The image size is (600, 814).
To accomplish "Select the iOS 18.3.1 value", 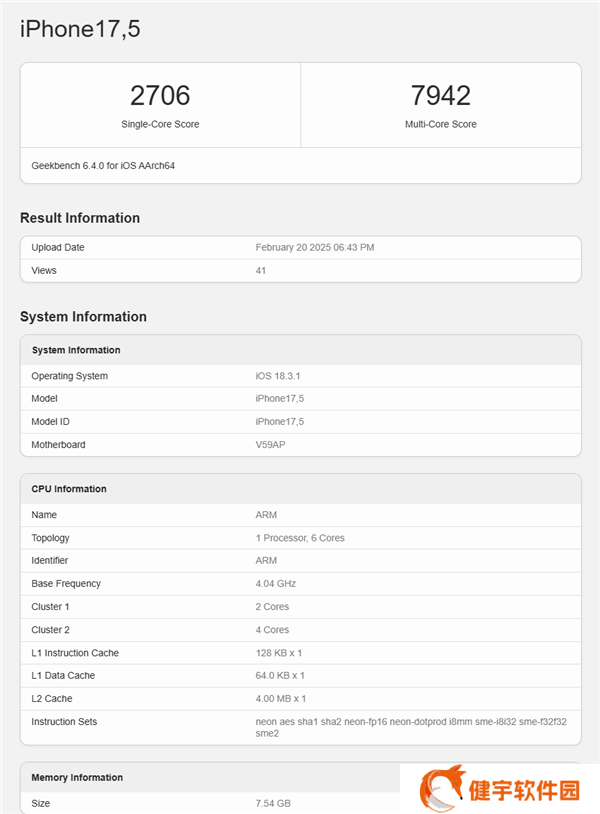I will pos(278,376).
